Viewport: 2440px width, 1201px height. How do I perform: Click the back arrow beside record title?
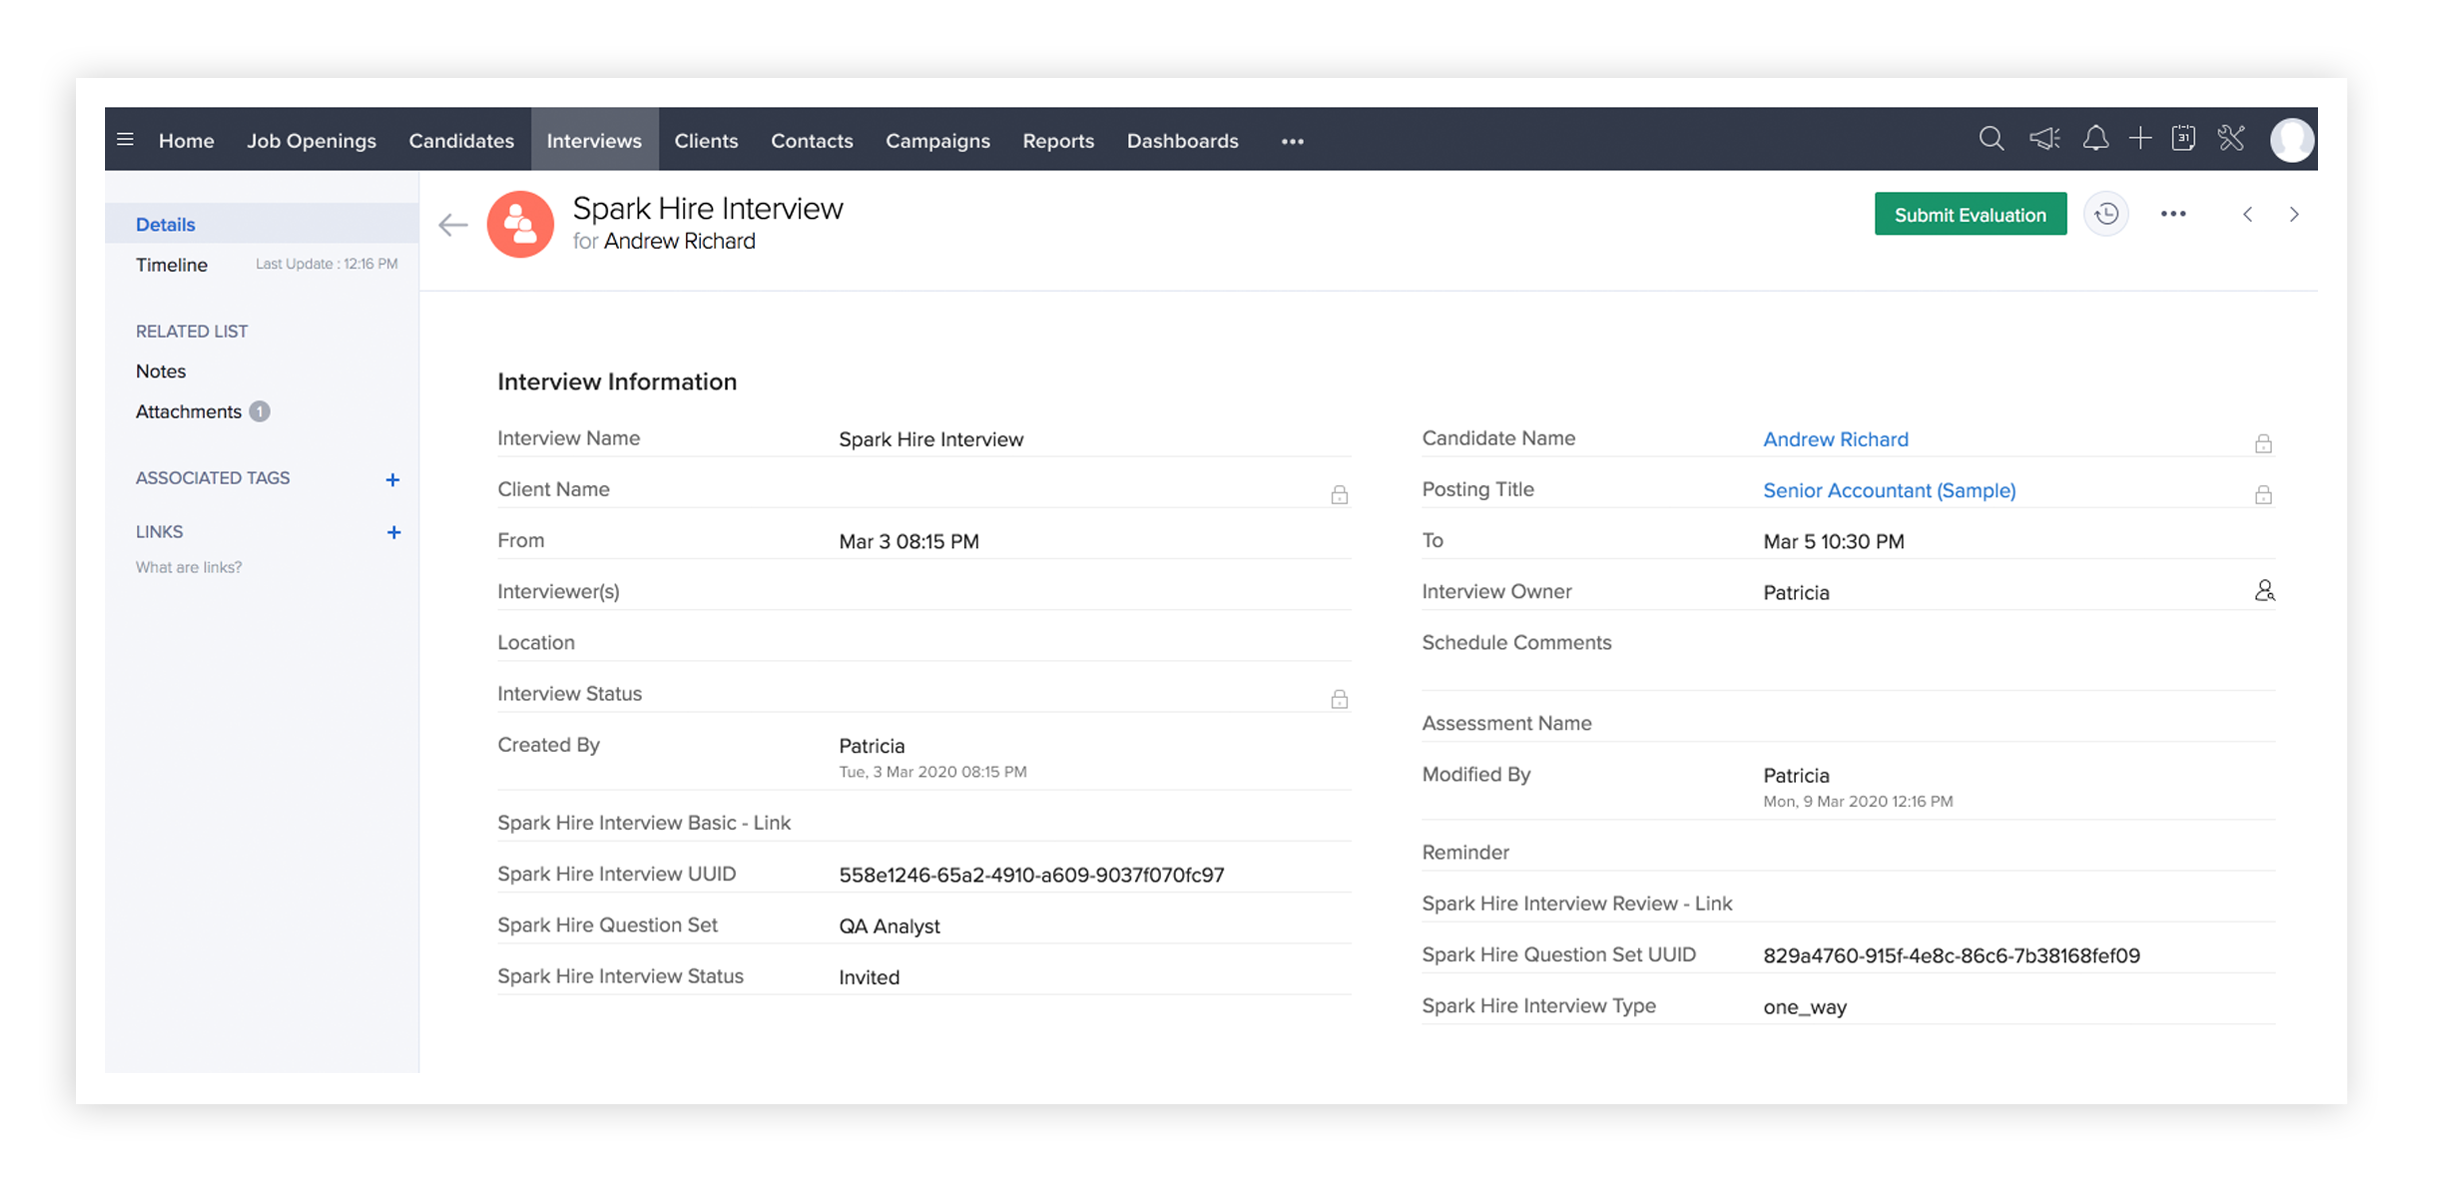[x=453, y=225]
